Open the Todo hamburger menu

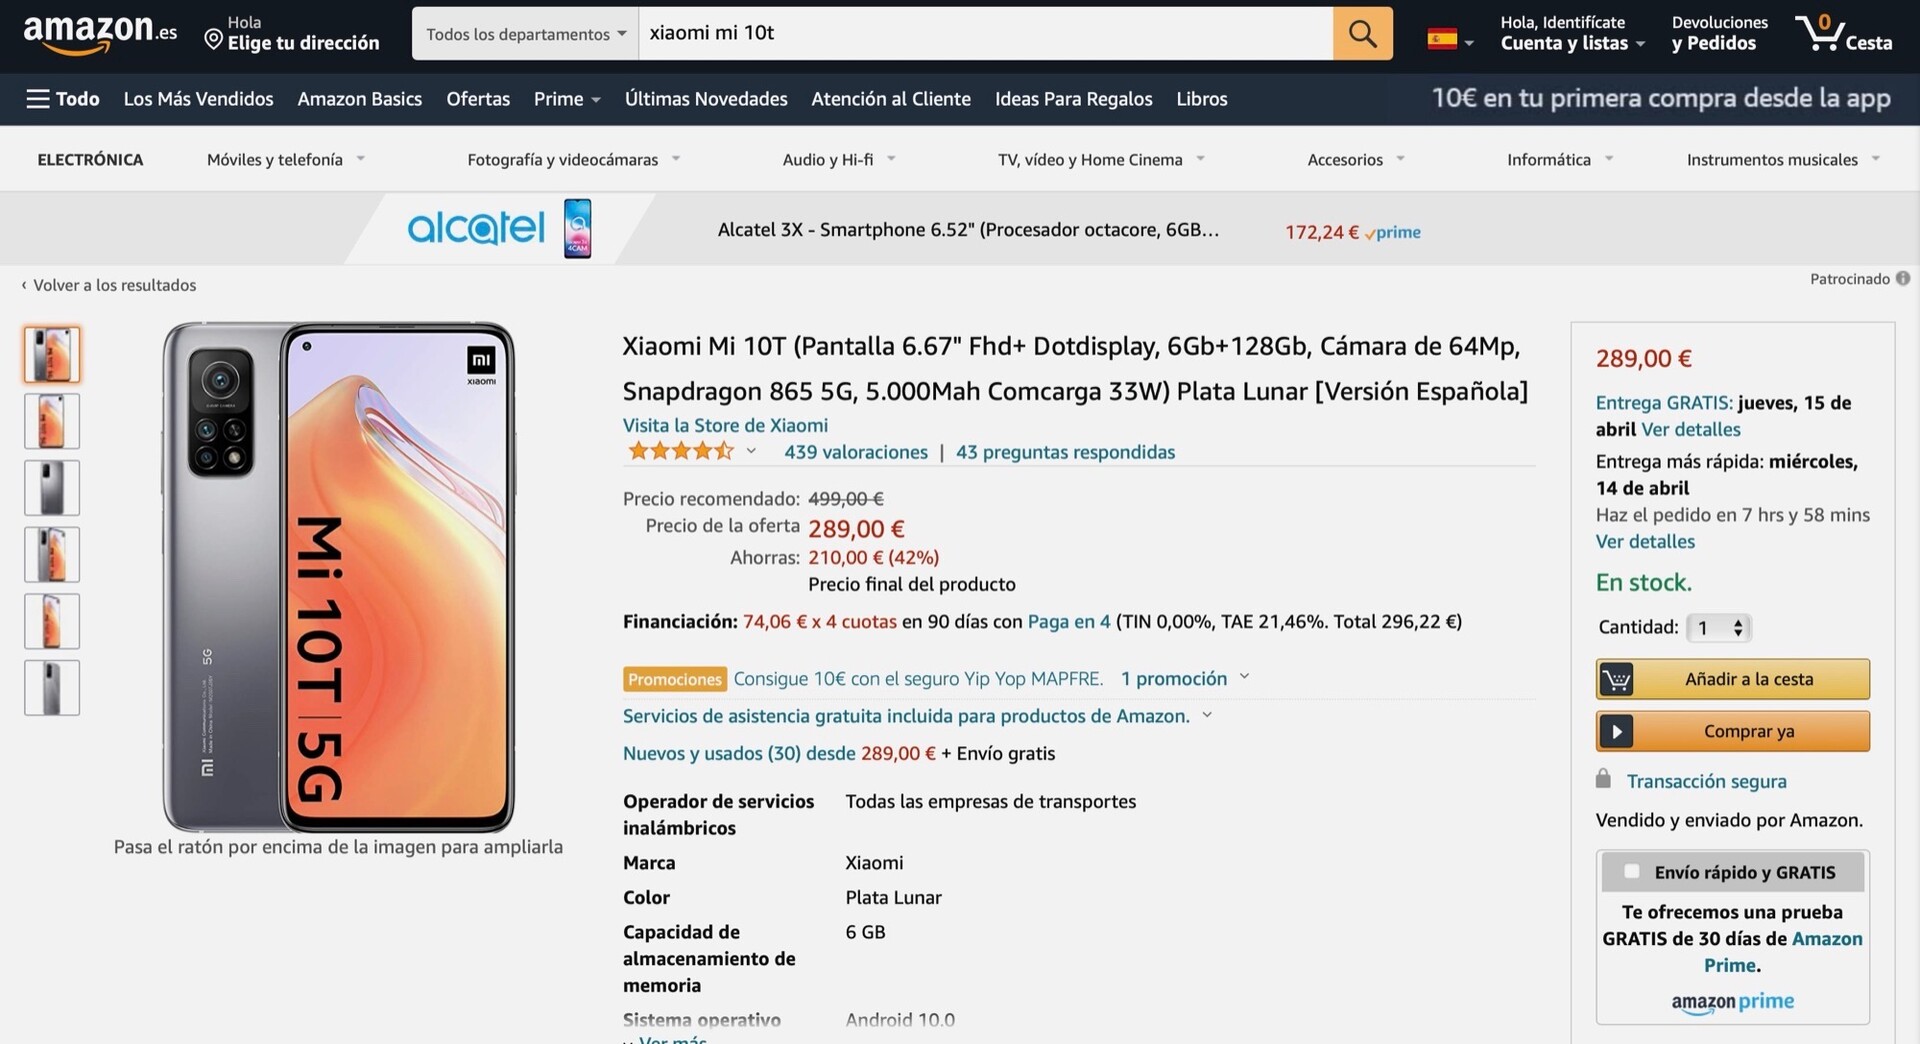pyautogui.click(x=62, y=99)
